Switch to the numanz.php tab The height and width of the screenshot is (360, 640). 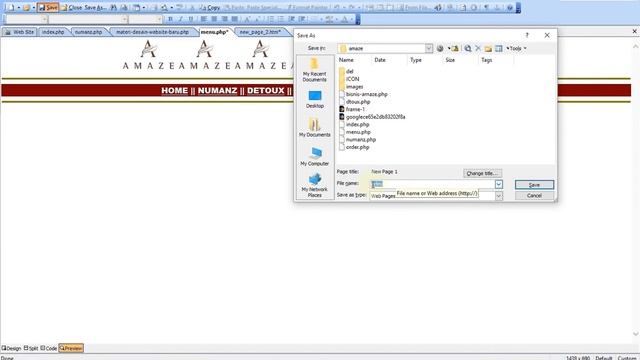coord(89,32)
